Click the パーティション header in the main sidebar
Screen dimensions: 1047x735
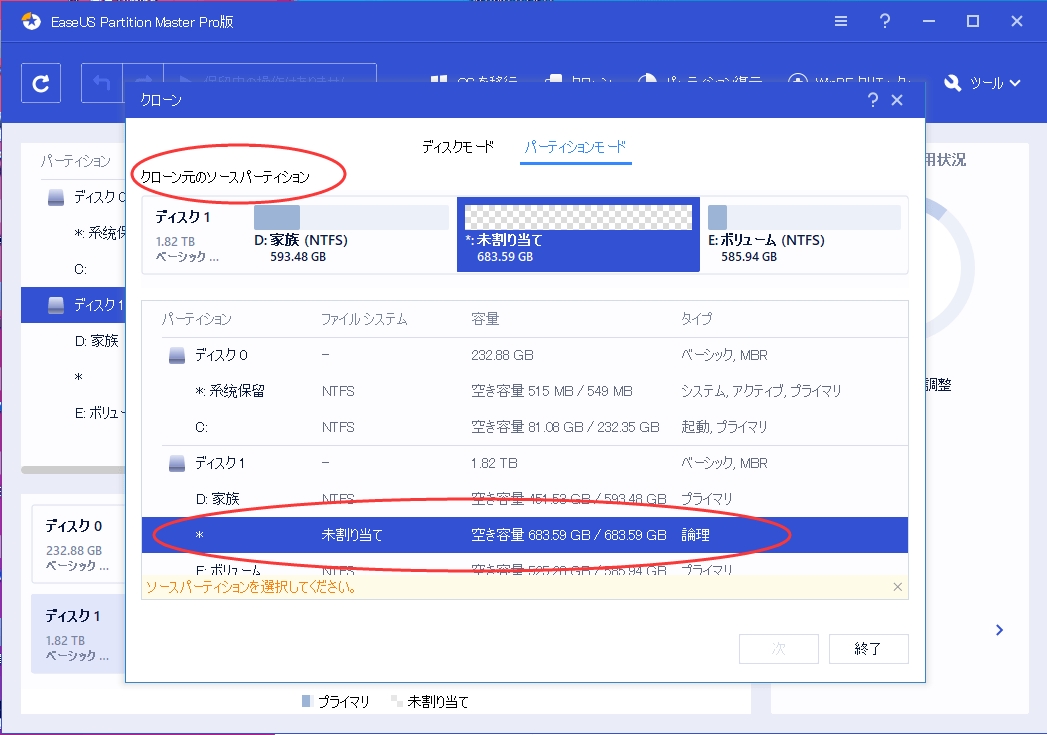(75, 161)
